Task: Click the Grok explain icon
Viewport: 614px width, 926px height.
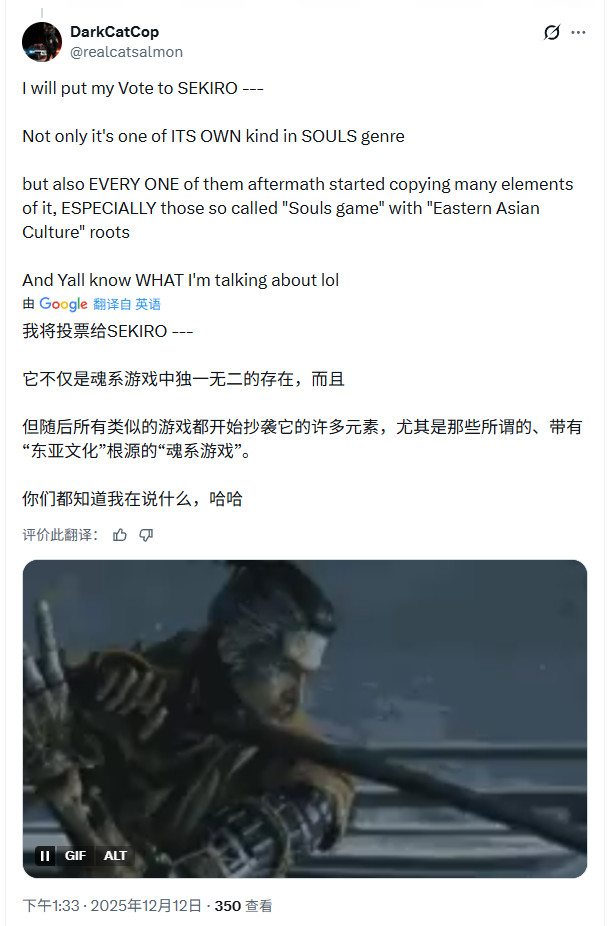Action: pos(551,32)
